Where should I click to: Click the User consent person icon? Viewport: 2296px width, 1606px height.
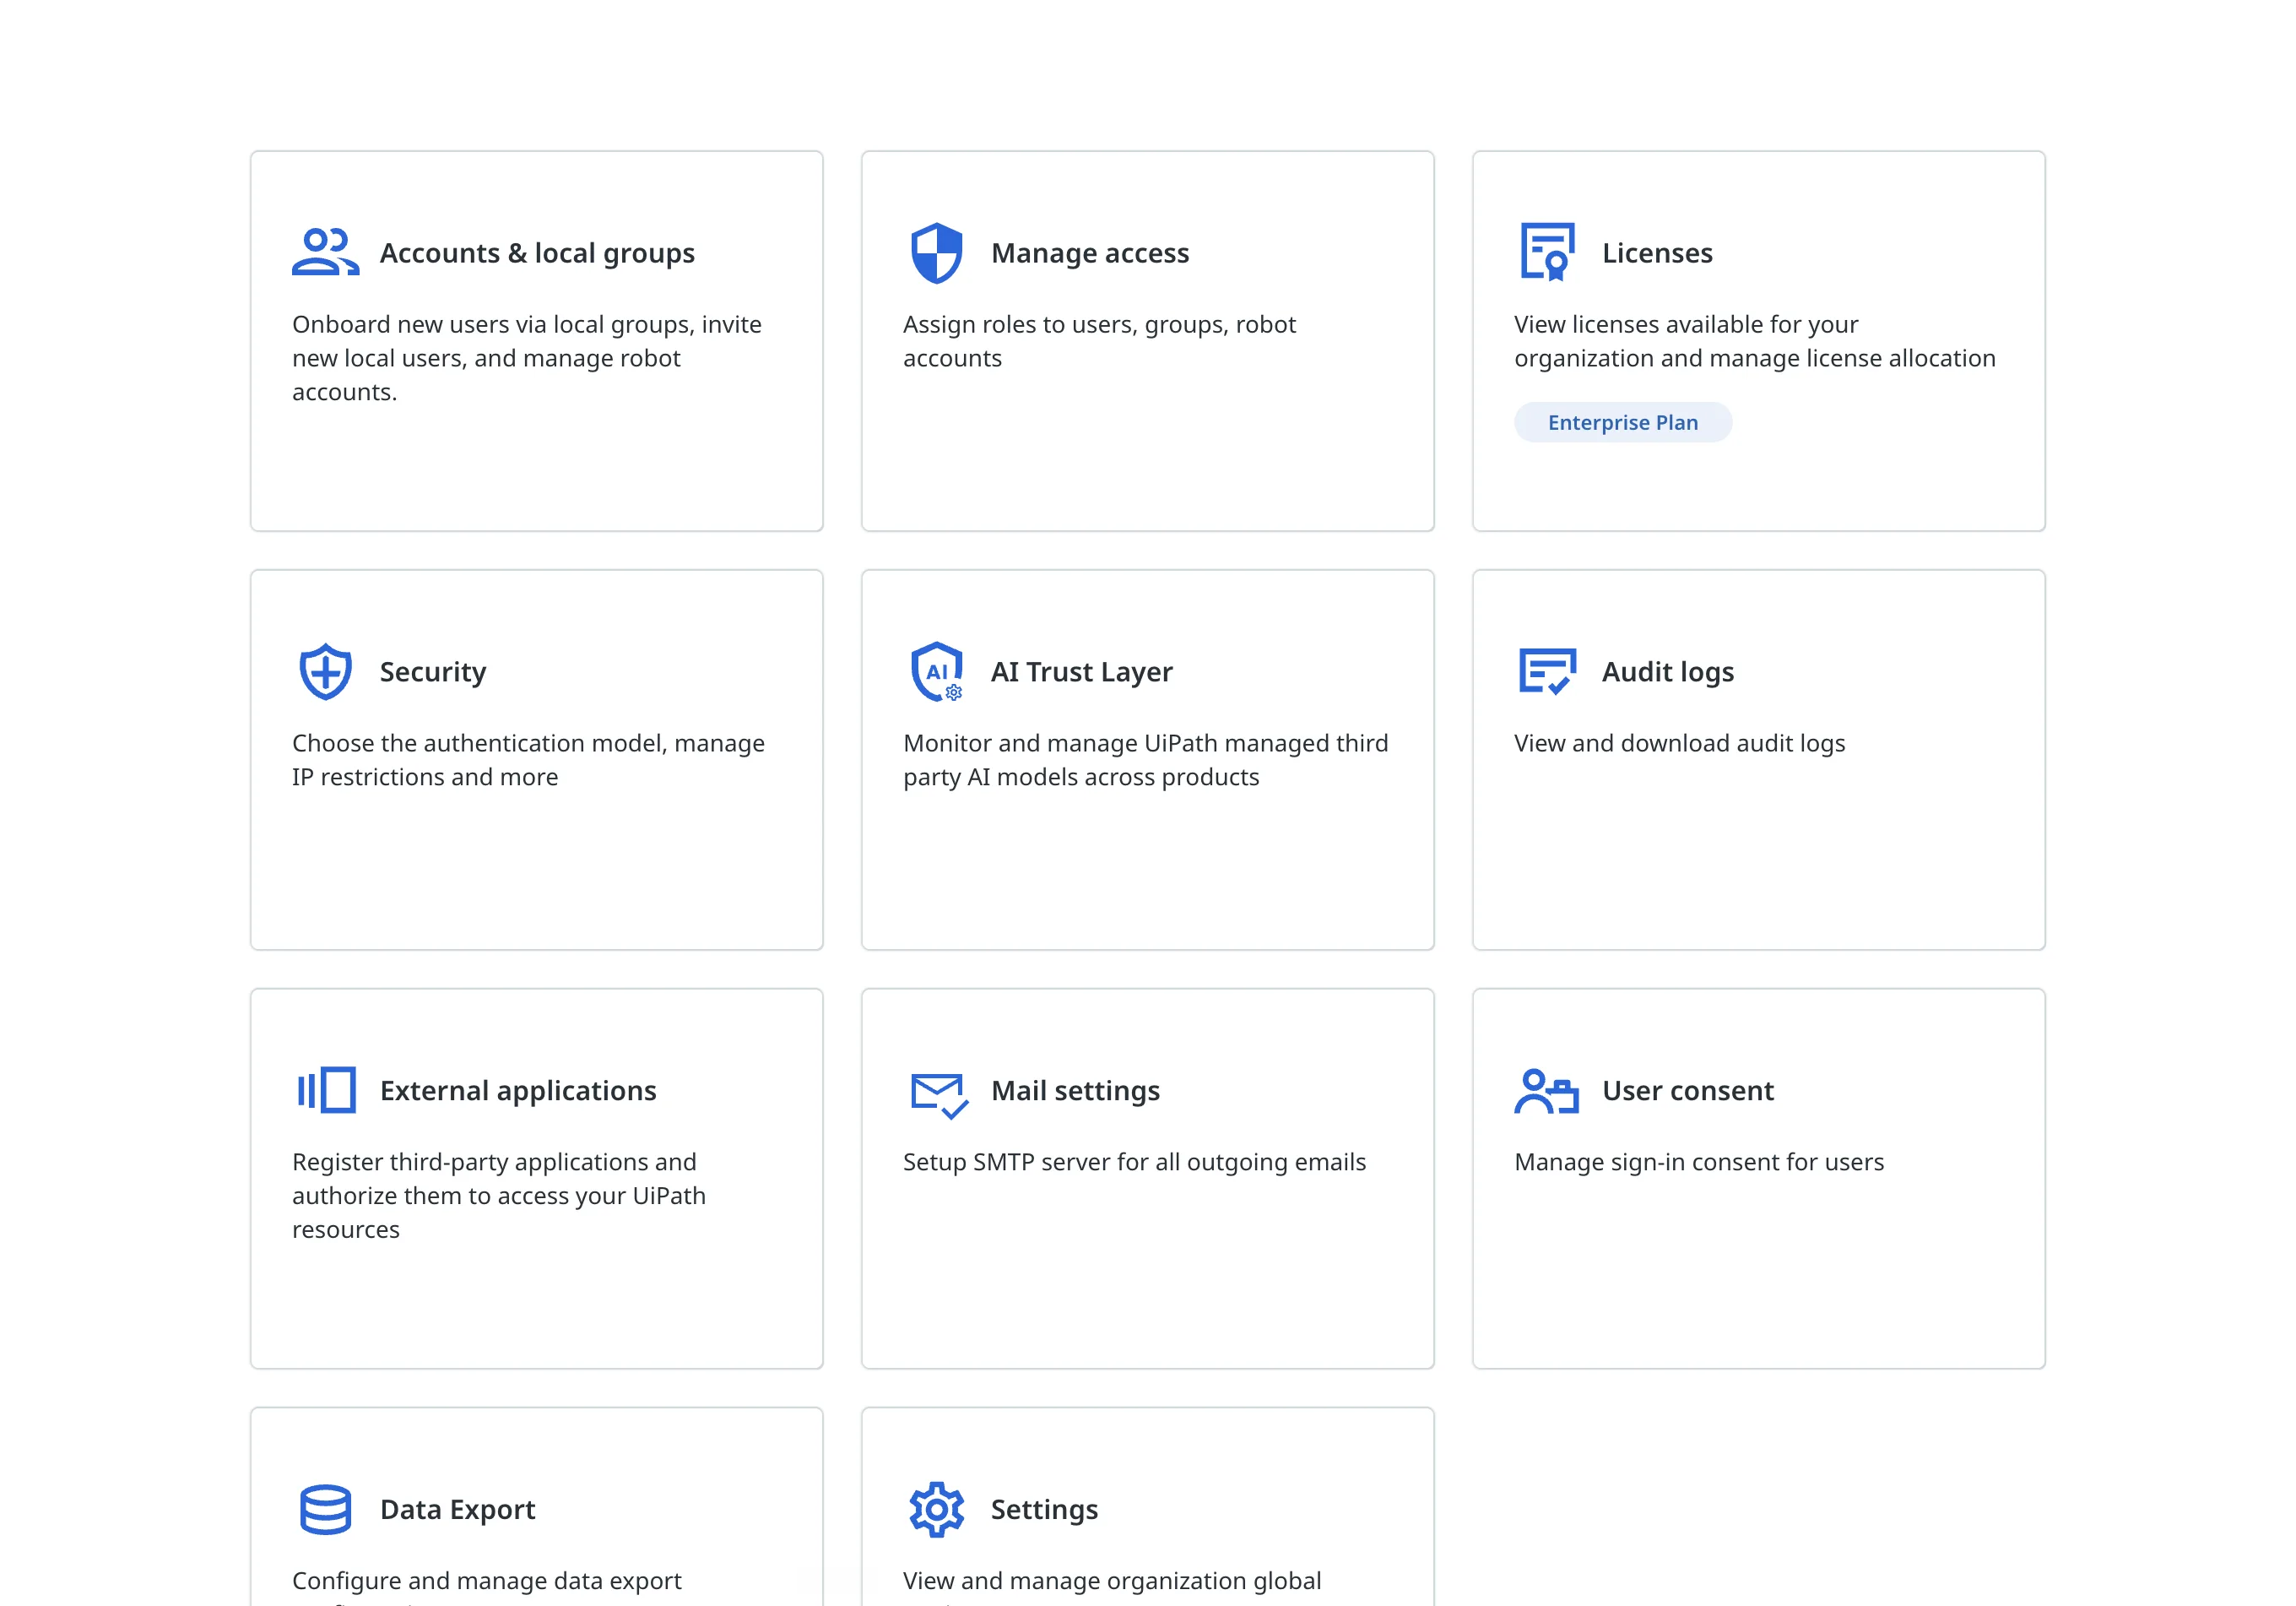[x=1546, y=1090]
